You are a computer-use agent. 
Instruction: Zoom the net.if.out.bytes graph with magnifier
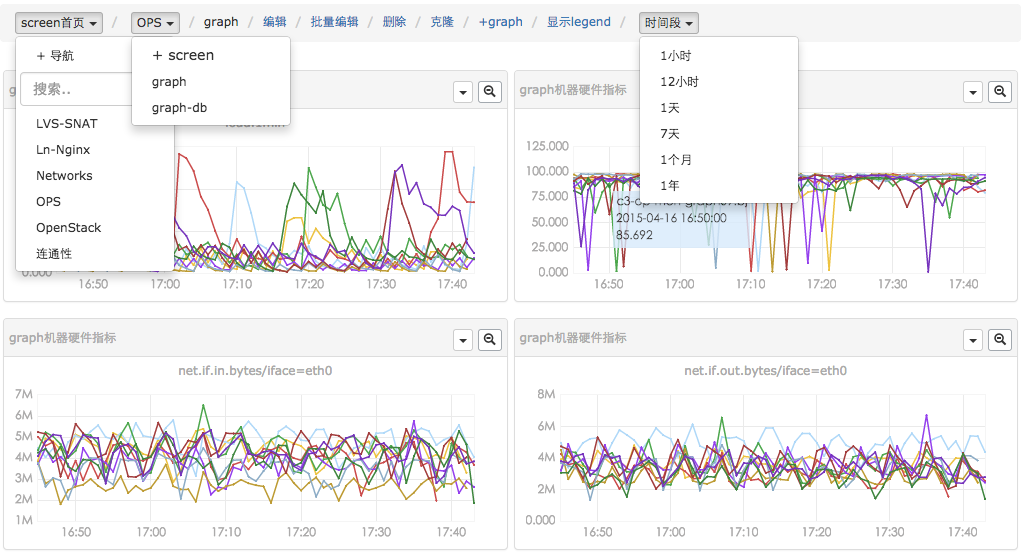click(x=1000, y=340)
